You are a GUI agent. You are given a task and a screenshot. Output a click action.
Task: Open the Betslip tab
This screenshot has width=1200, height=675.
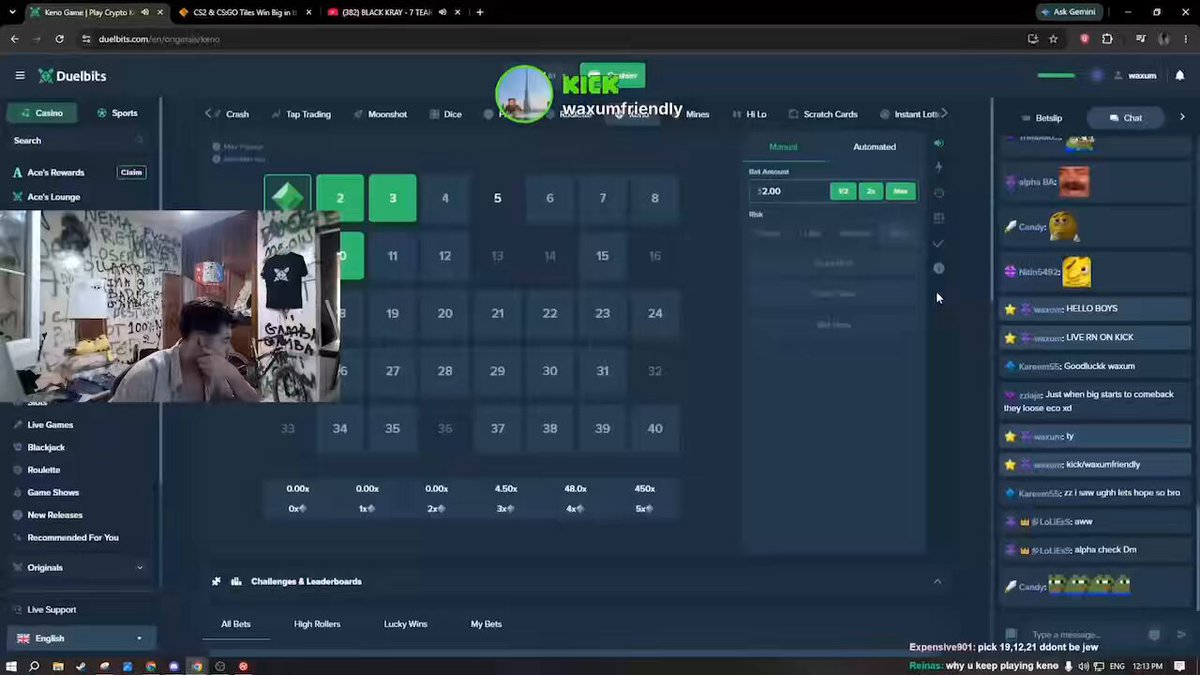click(x=1041, y=118)
